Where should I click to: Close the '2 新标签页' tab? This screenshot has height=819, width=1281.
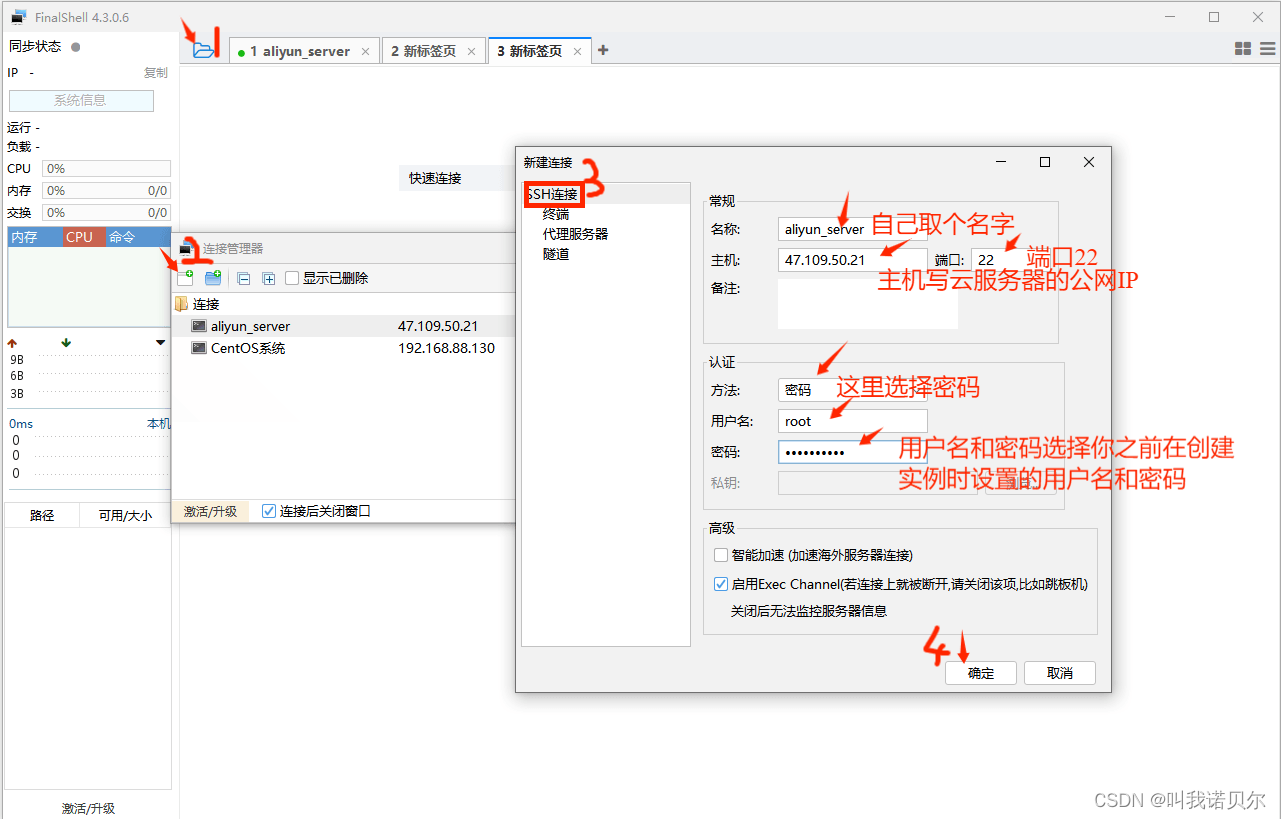click(x=472, y=51)
